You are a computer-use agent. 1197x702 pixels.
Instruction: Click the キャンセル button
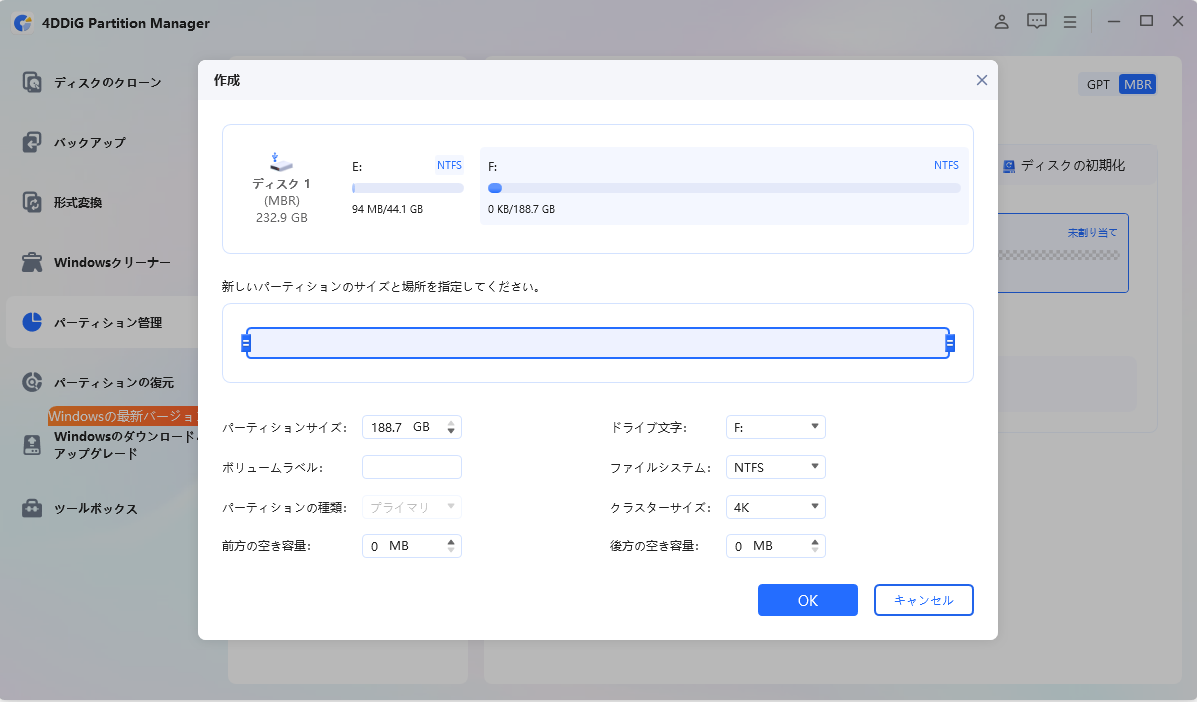pos(924,600)
